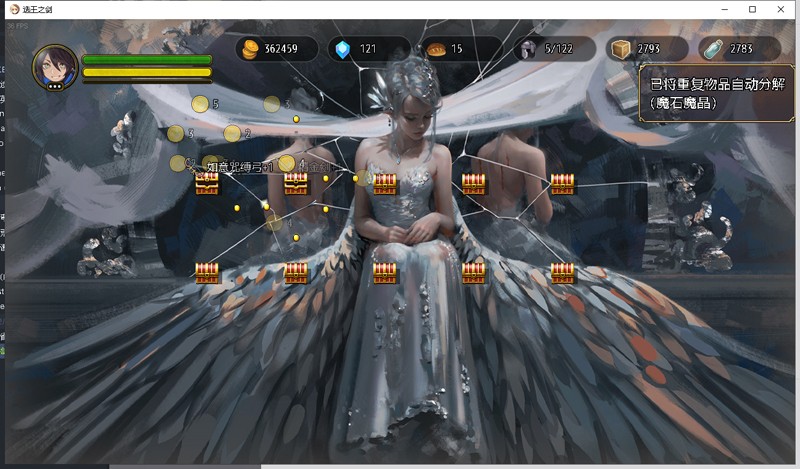Click the green health bar
This screenshot has width=800, height=469.
click(x=147, y=60)
